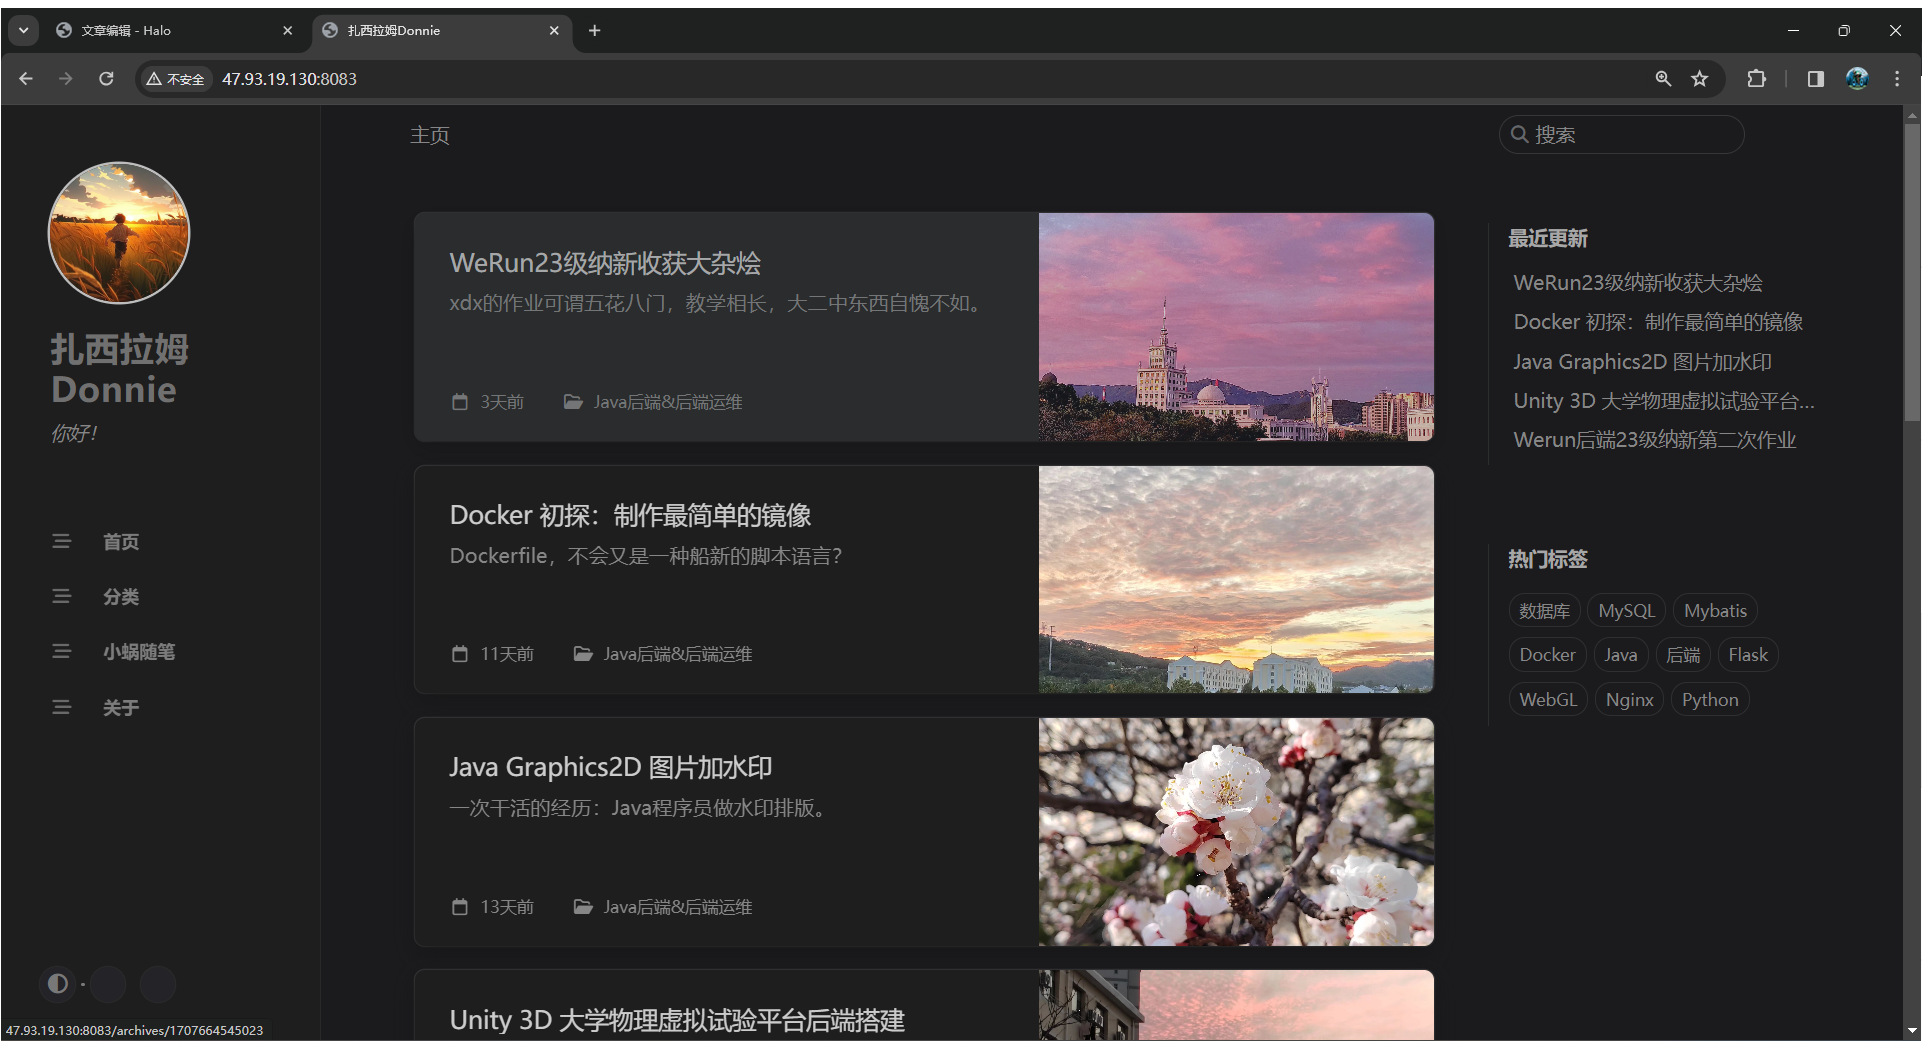Open the browser extensions puzzle icon

point(1756,79)
